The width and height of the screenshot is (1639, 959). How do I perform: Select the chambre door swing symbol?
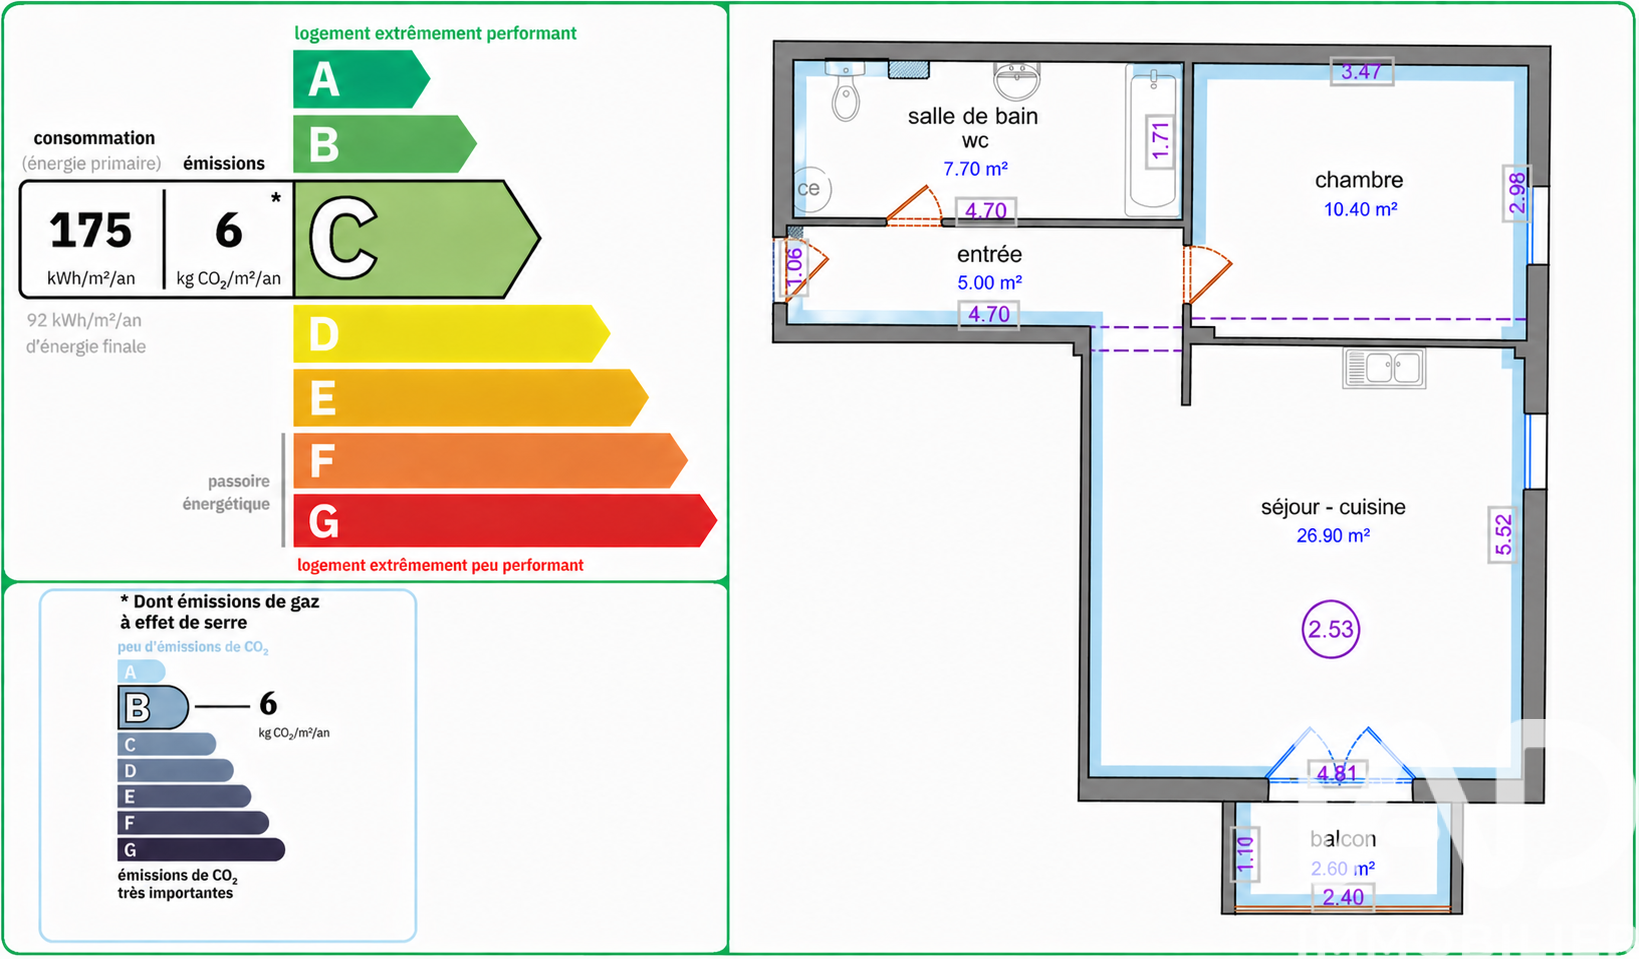pyautogui.click(x=1207, y=274)
